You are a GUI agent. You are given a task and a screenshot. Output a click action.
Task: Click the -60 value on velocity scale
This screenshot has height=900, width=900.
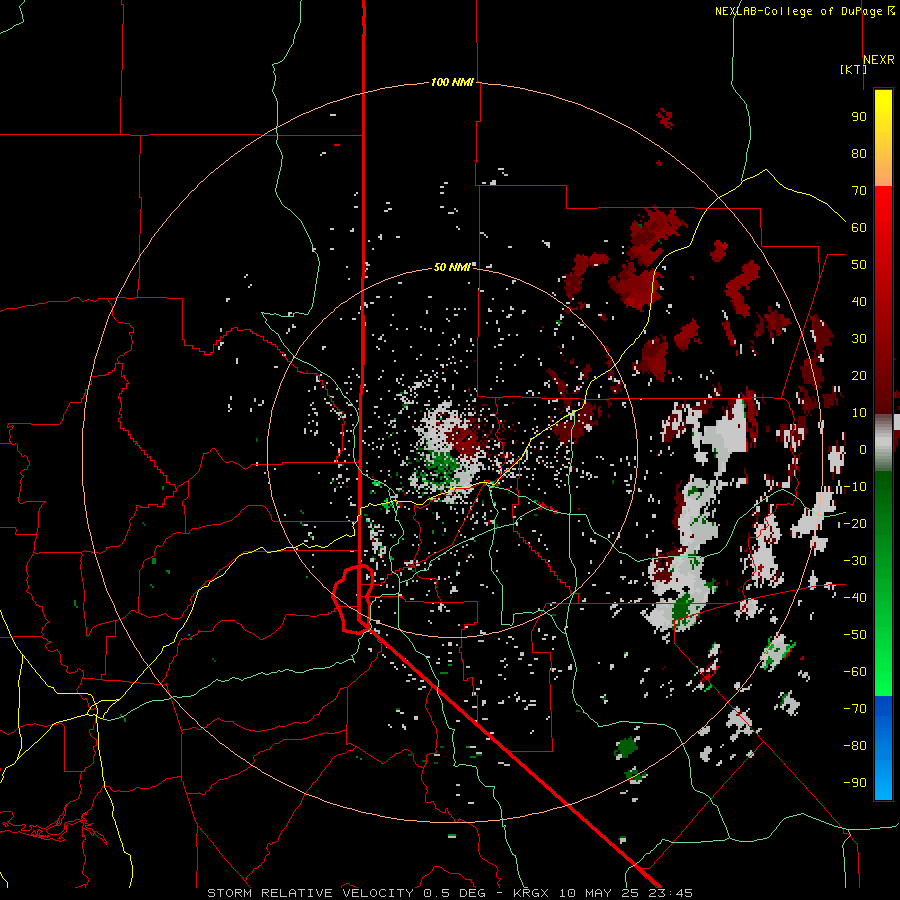(x=855, y=672)
